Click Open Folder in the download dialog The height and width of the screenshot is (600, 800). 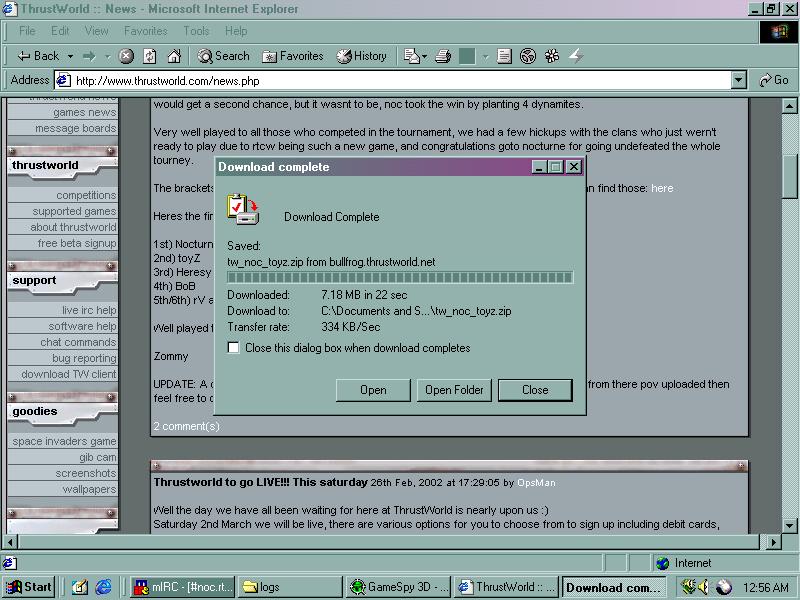454,390
